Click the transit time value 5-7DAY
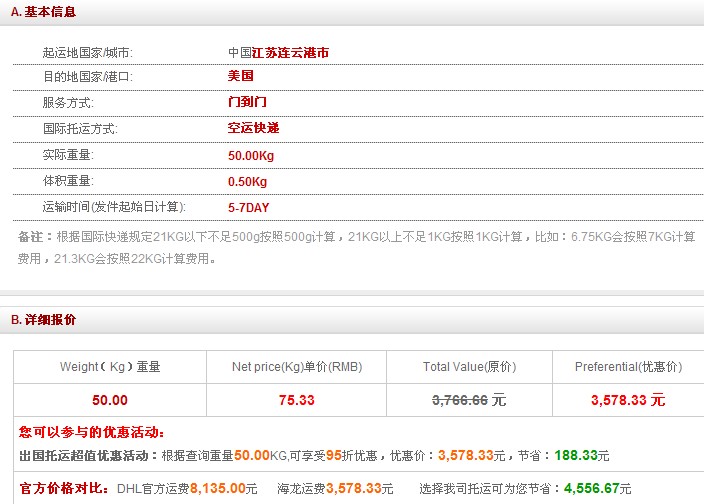 pyautogui.click(x=248, y=207)
